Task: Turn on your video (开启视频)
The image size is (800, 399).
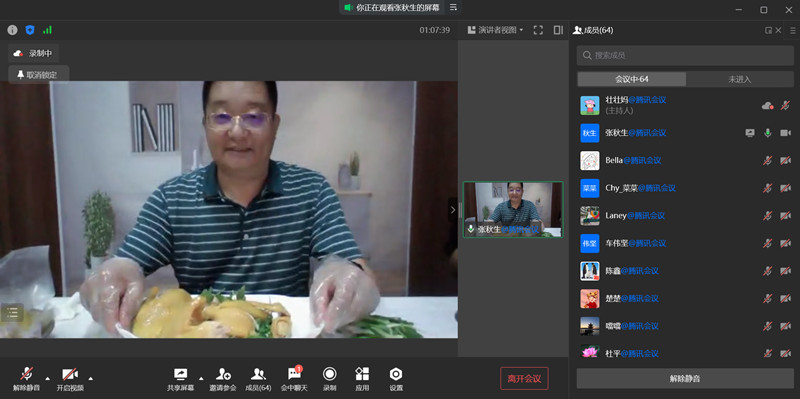Action: [70, 380]
